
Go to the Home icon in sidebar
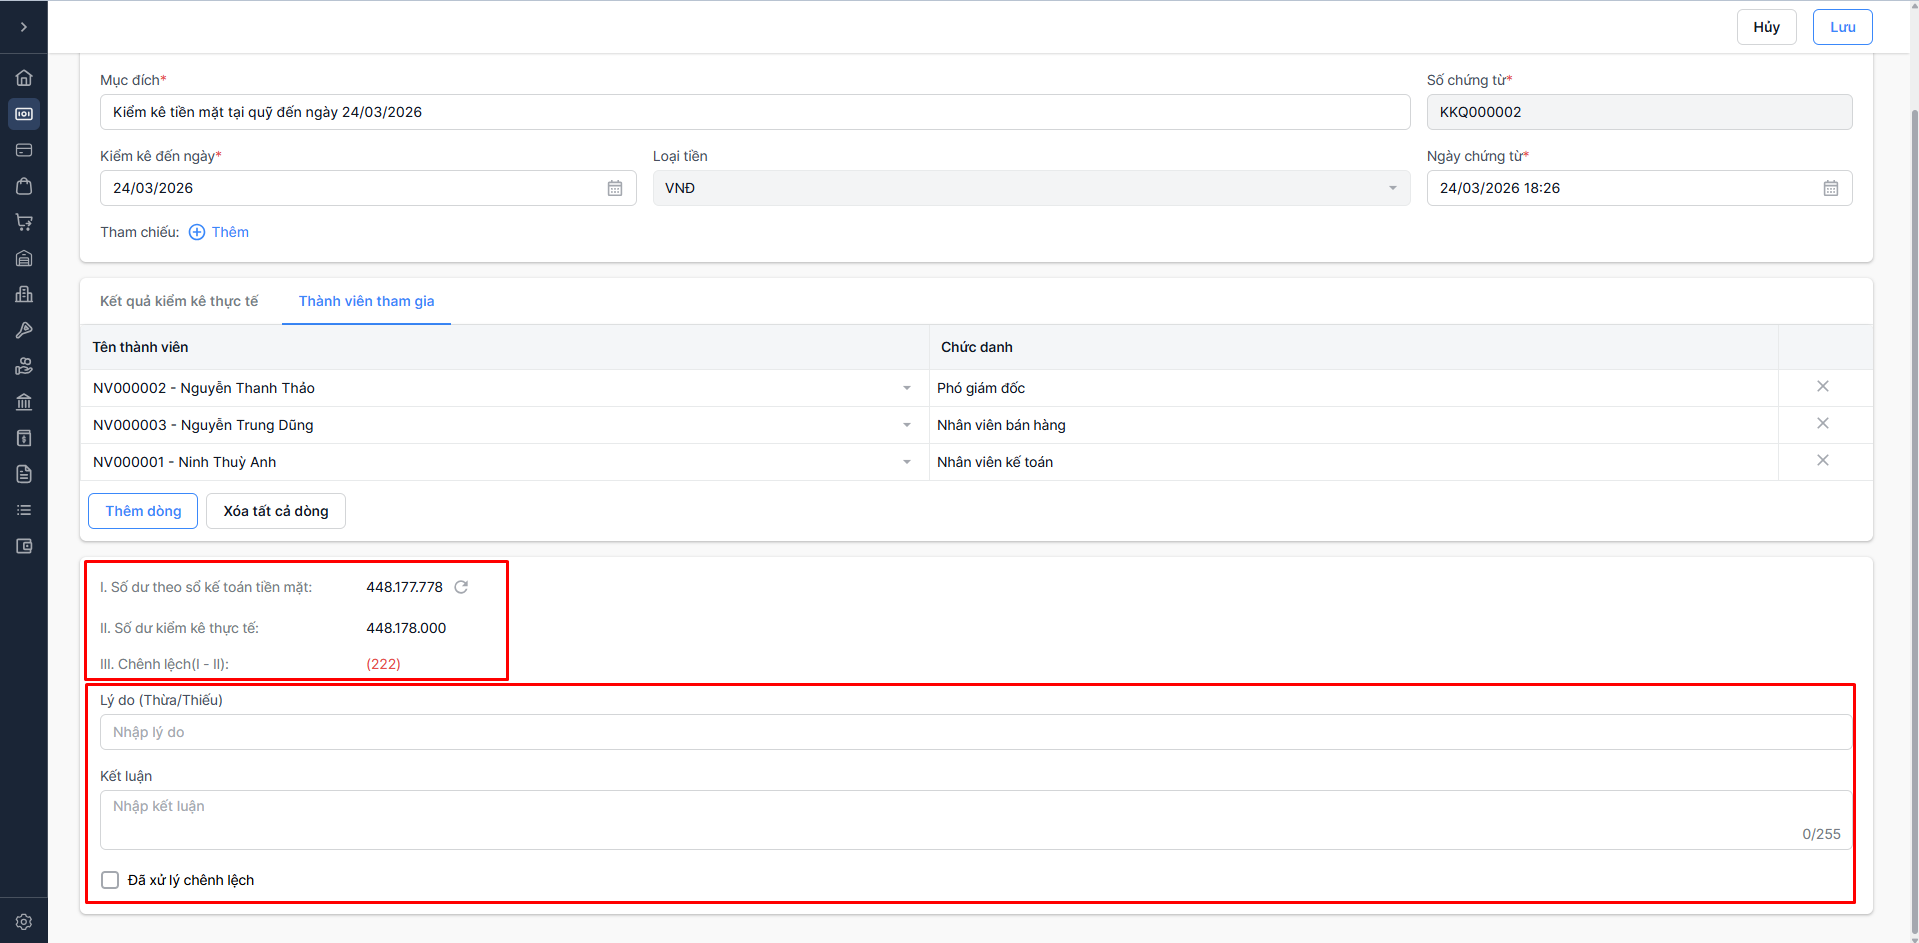pos(24,78)
